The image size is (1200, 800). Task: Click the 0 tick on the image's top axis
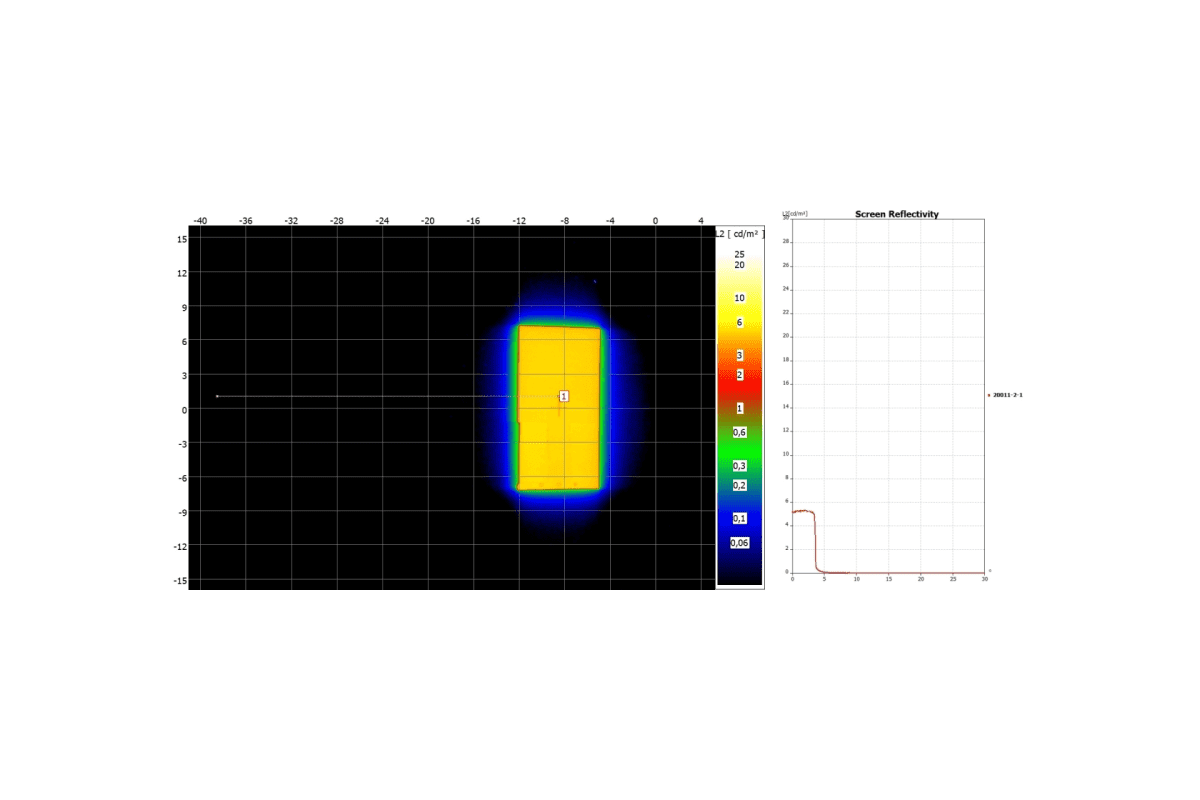point(655,220)
